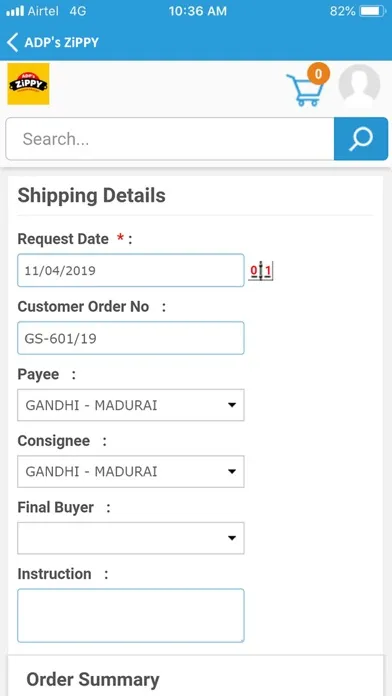Image resolution: width=392 pixels, height=696 pixels.
Task: Tap the Order Summary section header
Action: [x=93, y=679]
